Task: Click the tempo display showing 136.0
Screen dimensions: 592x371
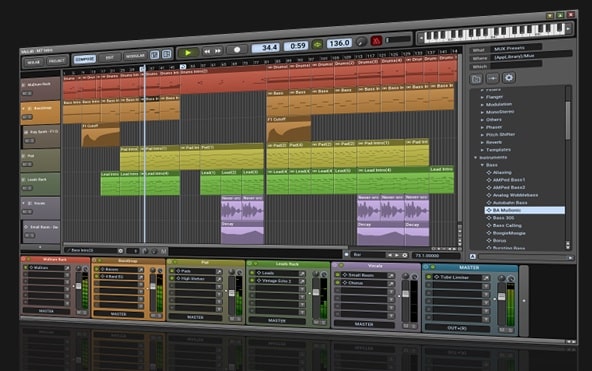Action: pyautogui.click(x=339, y=43)
